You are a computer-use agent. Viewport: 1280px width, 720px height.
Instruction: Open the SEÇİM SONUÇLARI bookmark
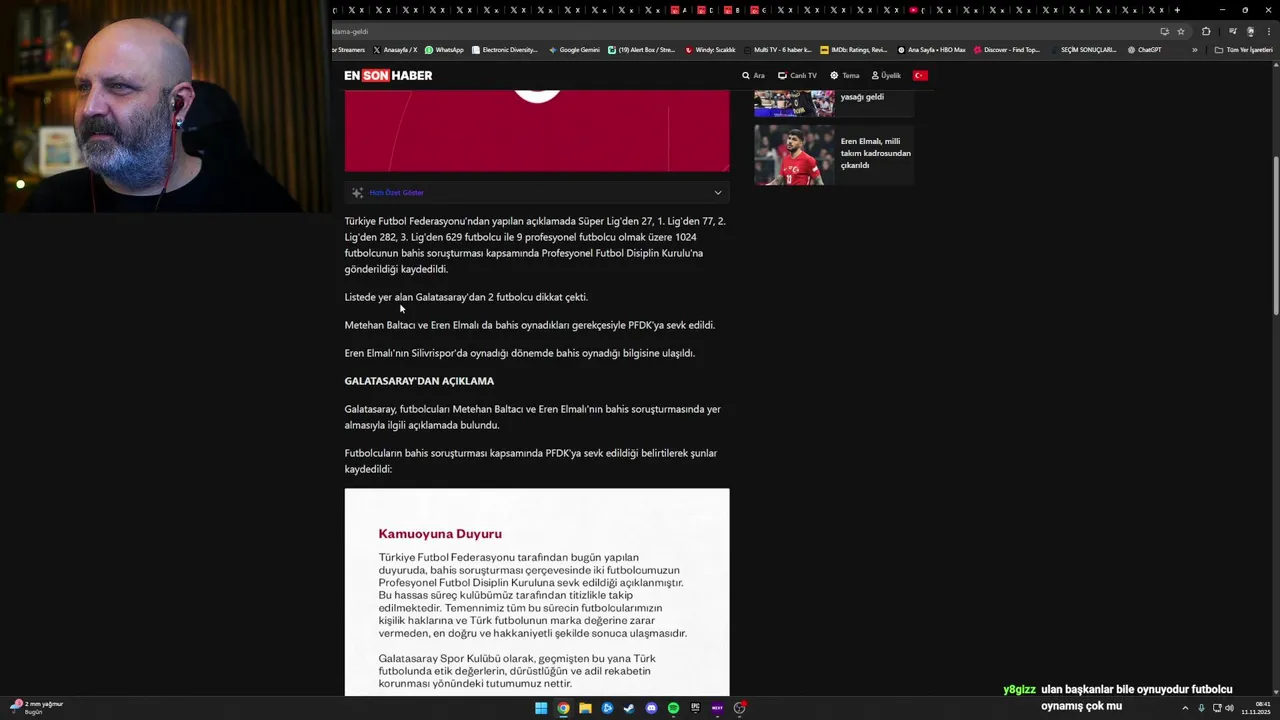tap(1084, 50)
